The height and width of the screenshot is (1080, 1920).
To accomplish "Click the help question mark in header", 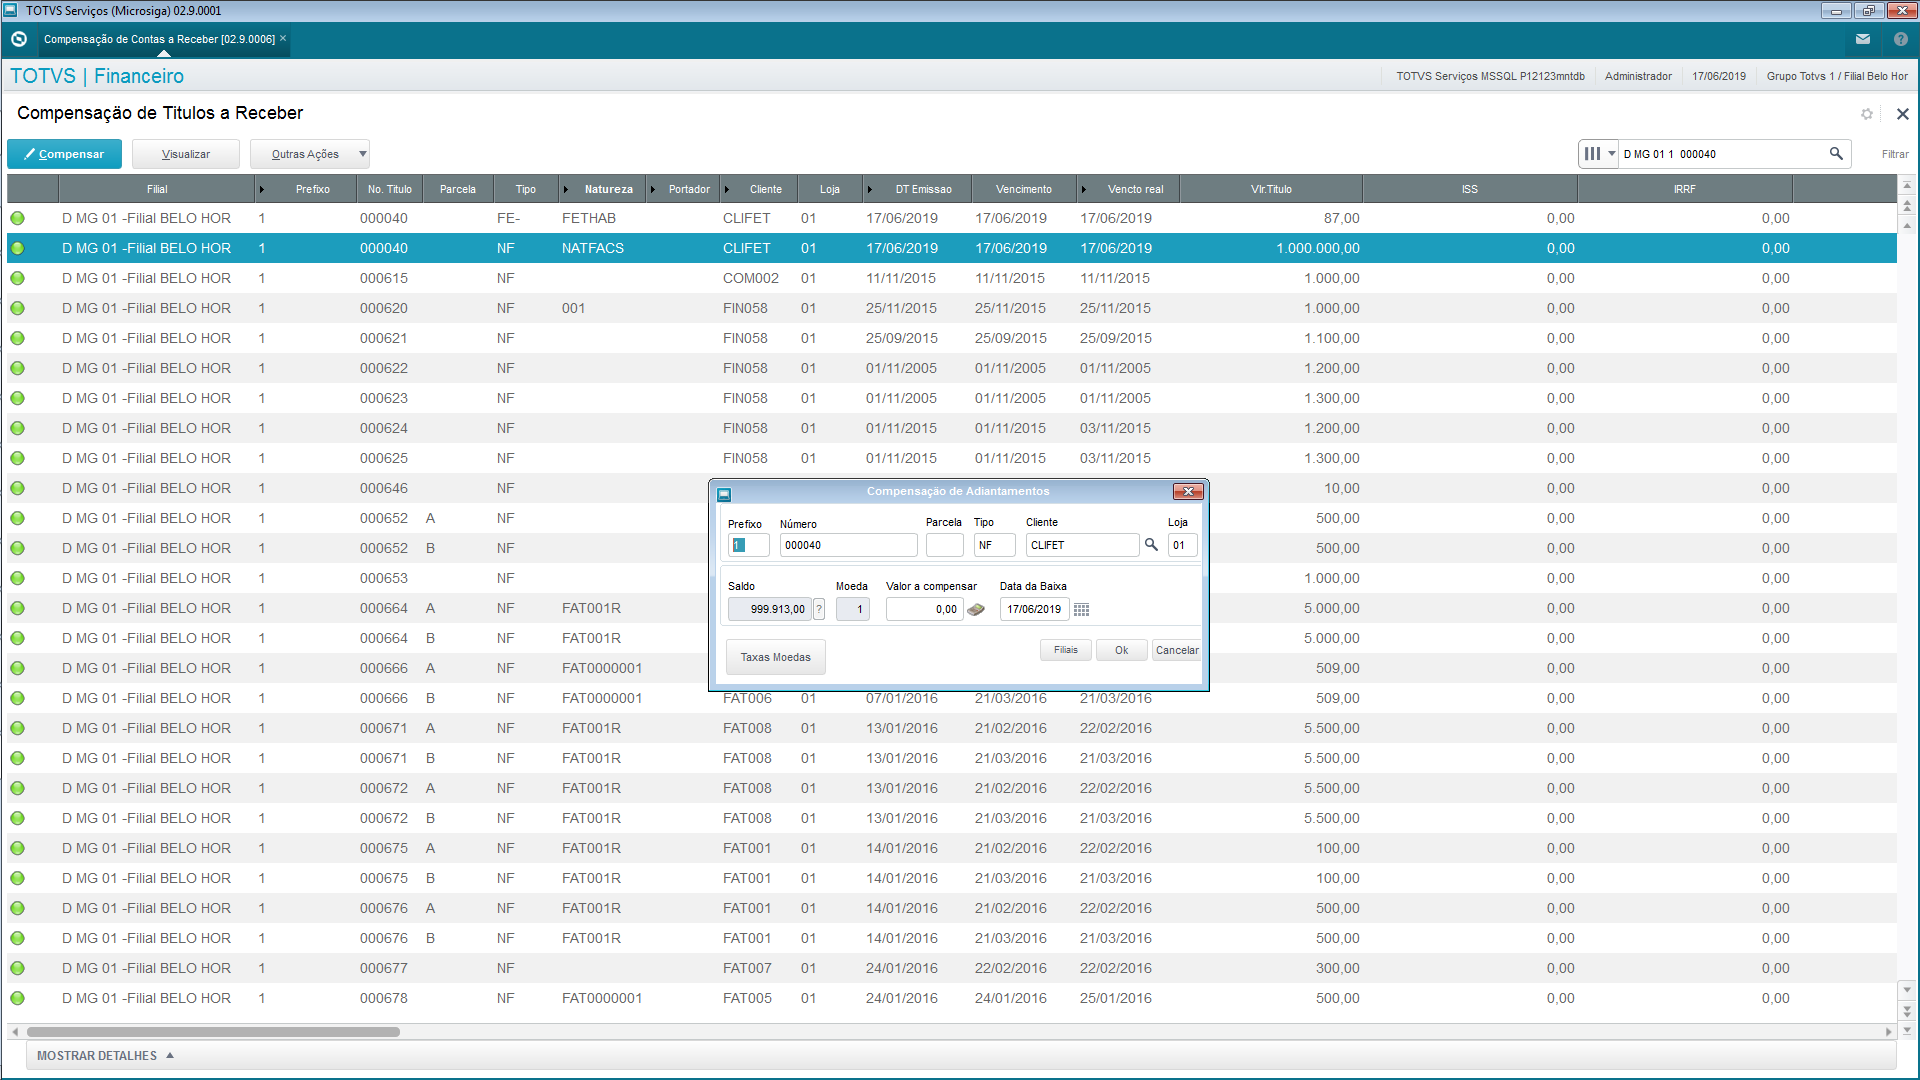I will click(x=1900, y=39).
